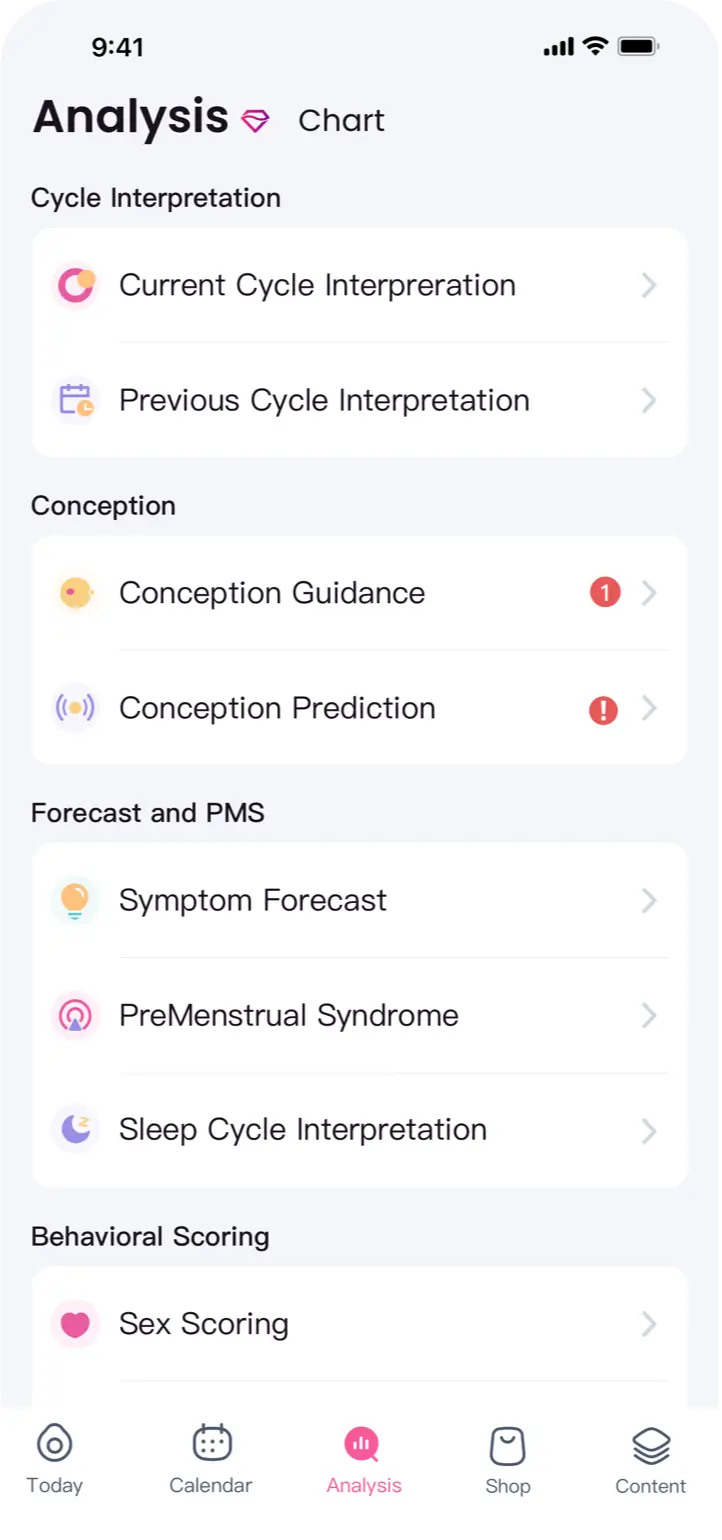Tap the red badge on Conception Guidance
Image resolution: width=722 pixels, height=1540 pixels.
(605, 593)
